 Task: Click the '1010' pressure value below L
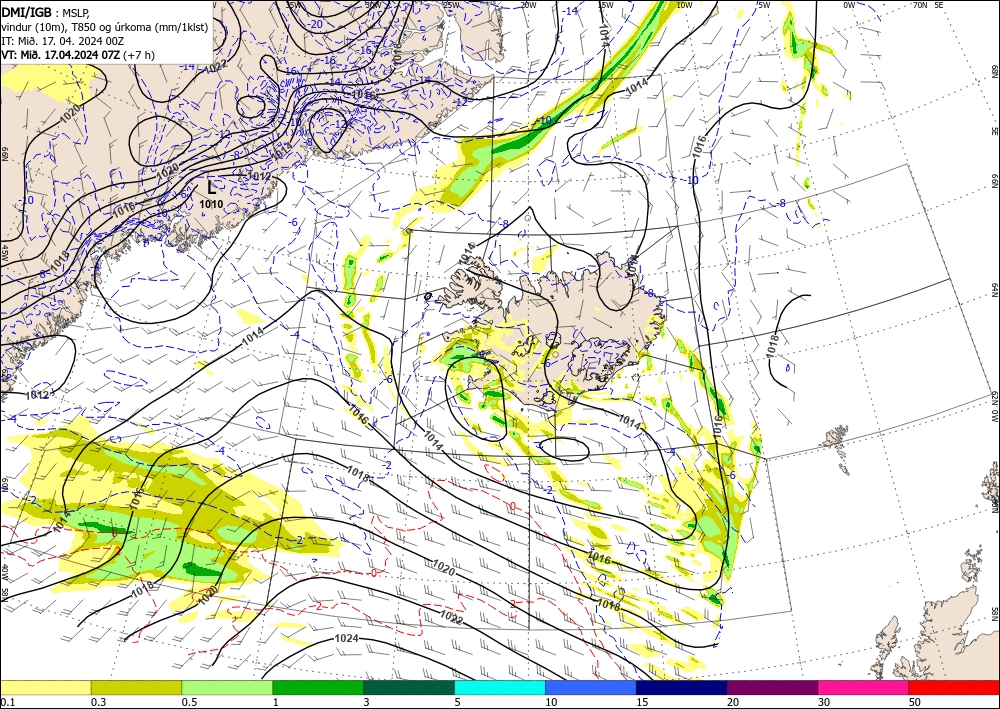211,204
